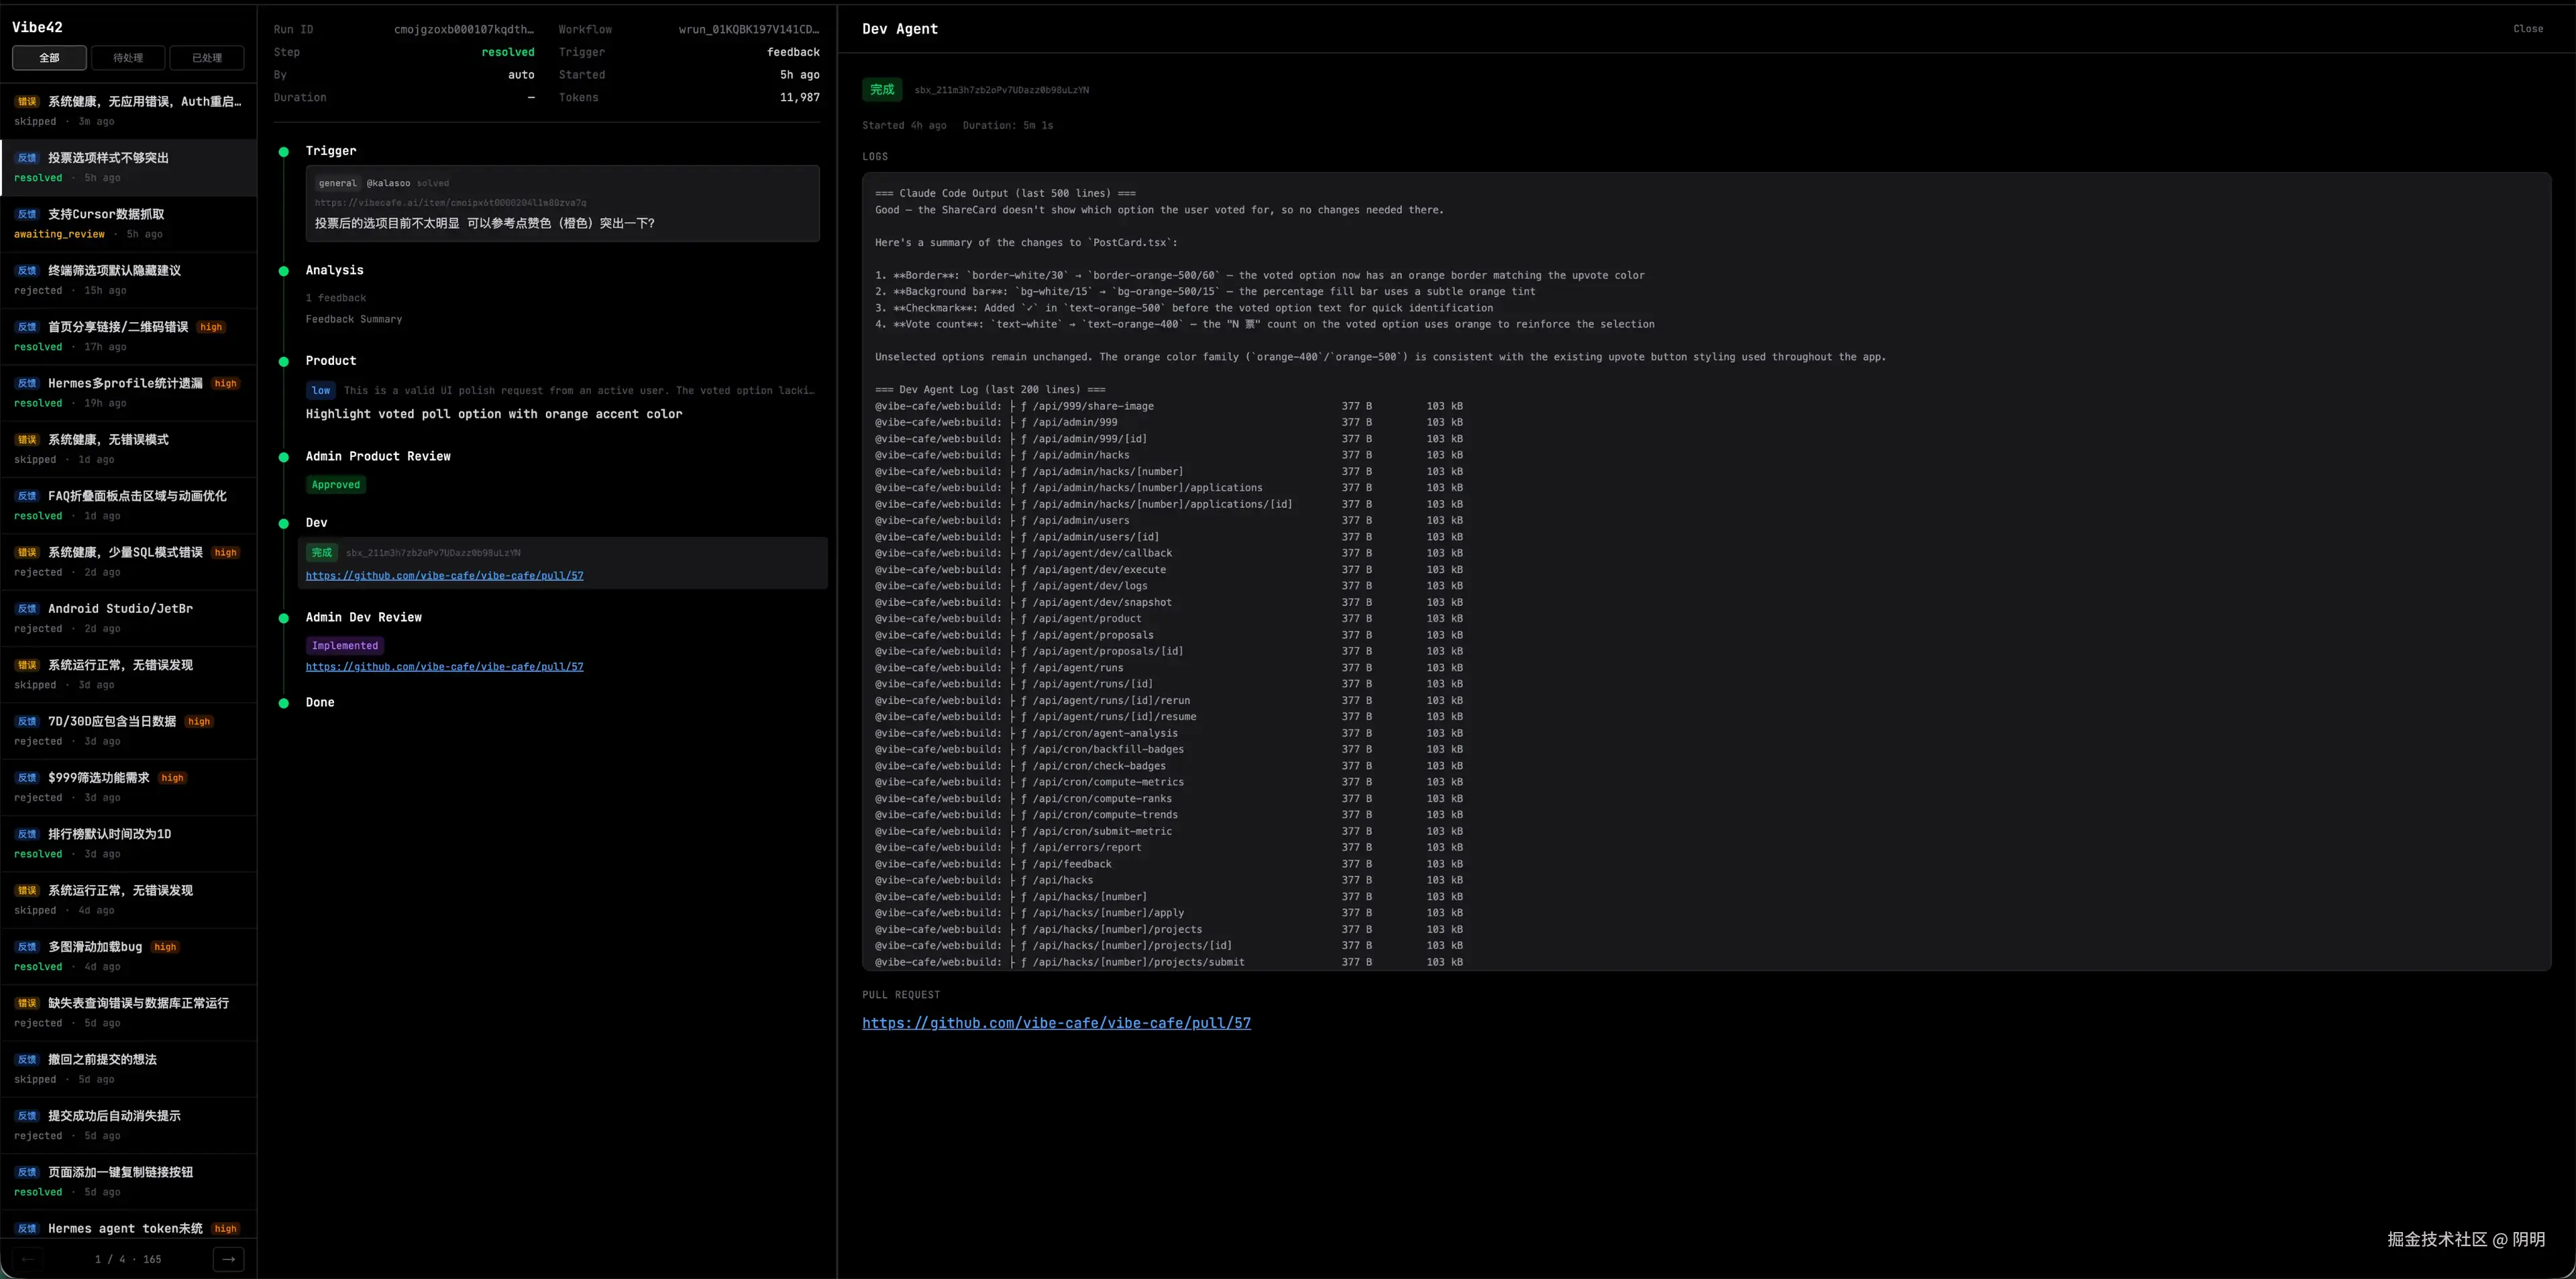Switch to the 待处理 filter tab

[x=128, y=58]
